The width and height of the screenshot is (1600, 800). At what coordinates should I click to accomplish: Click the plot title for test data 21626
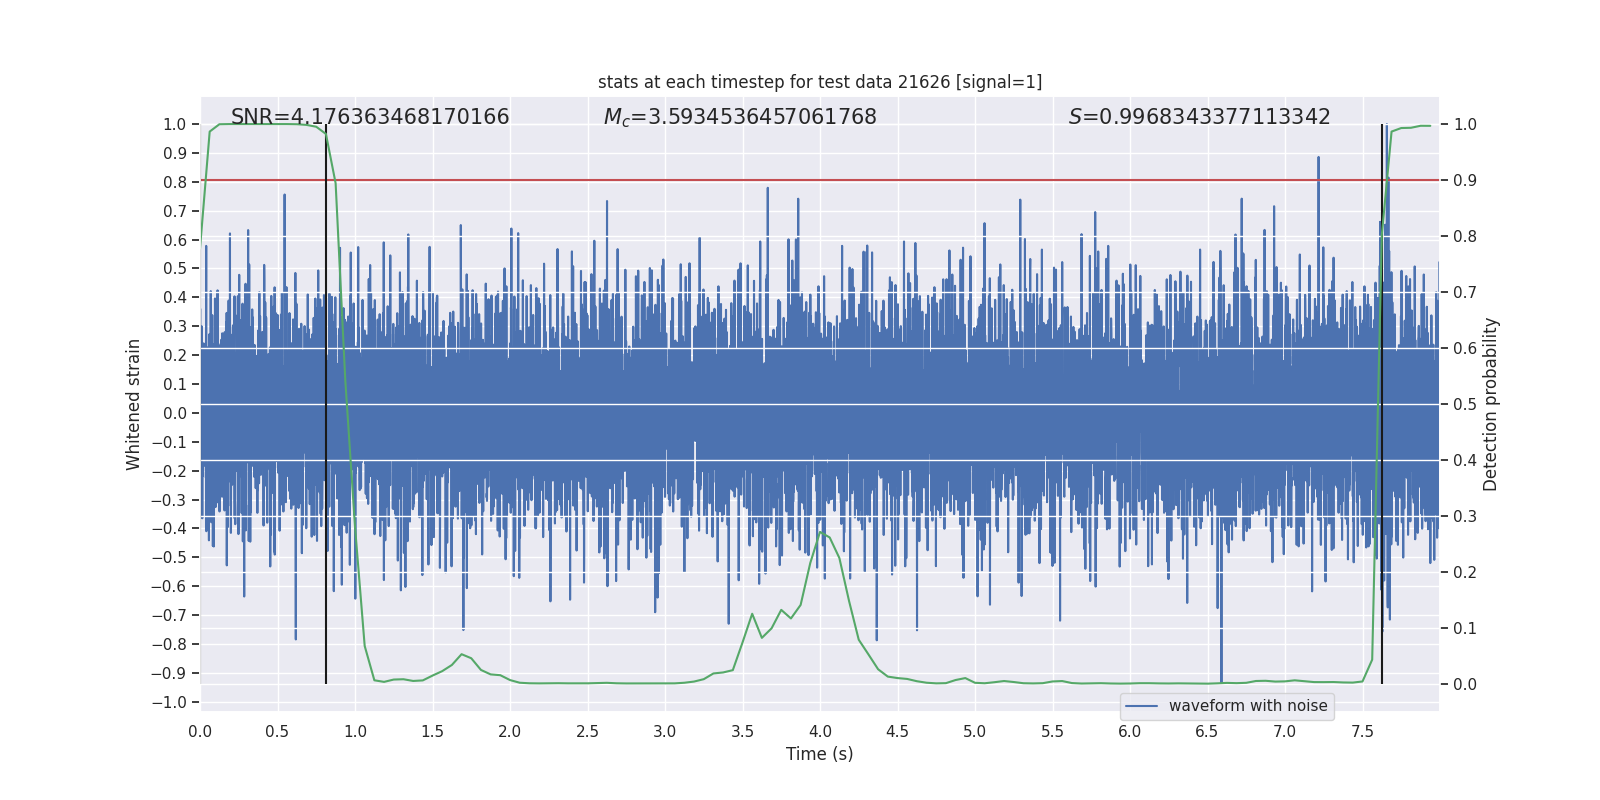click(x=819, y=82)
